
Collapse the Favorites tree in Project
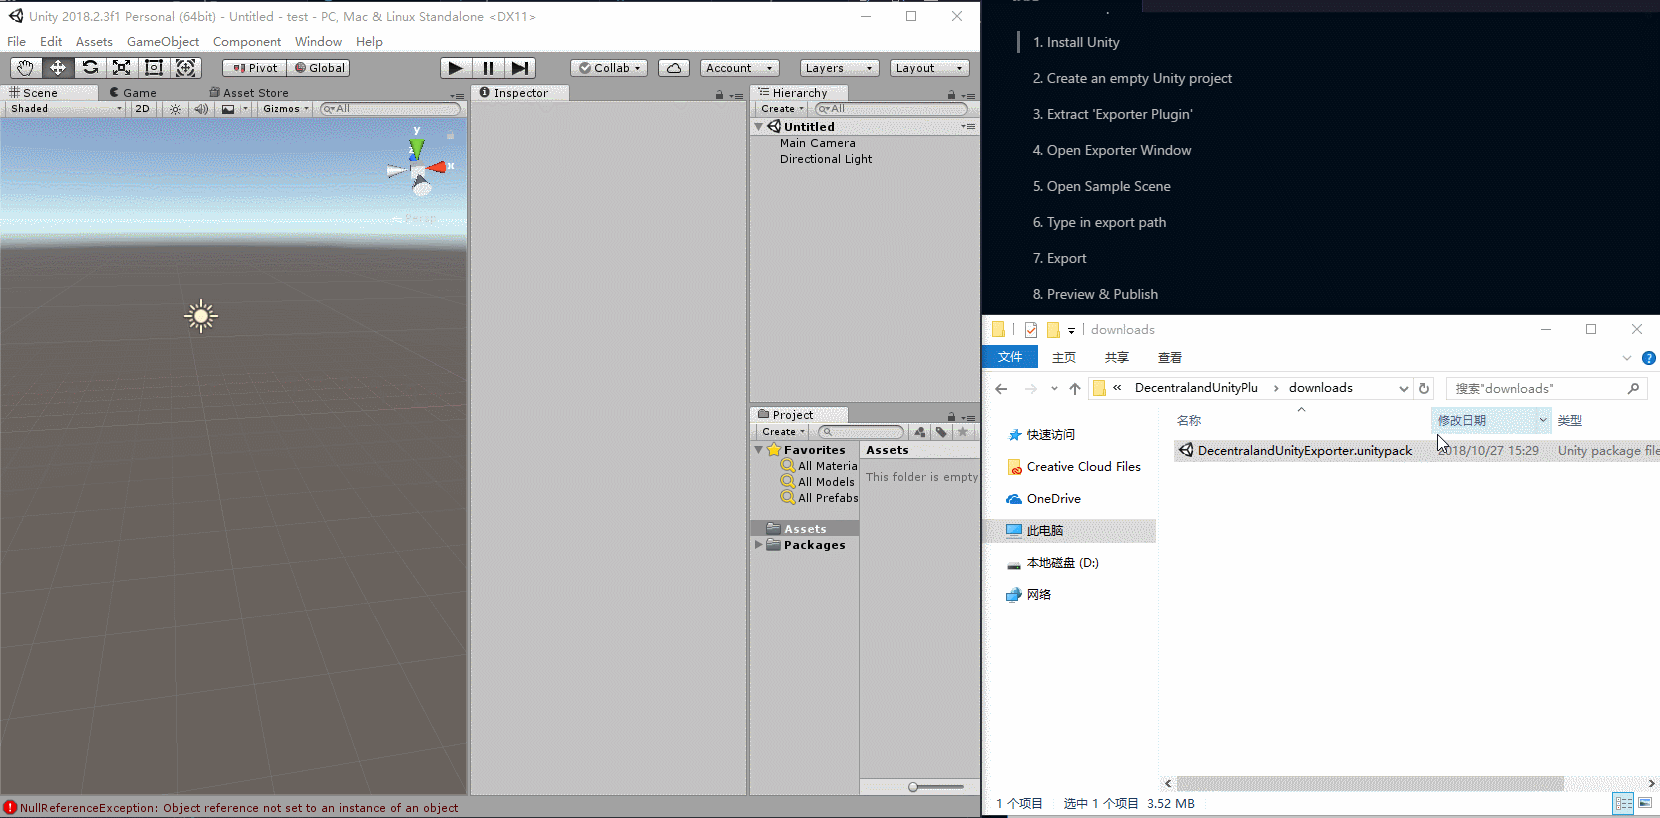[759, 450]
